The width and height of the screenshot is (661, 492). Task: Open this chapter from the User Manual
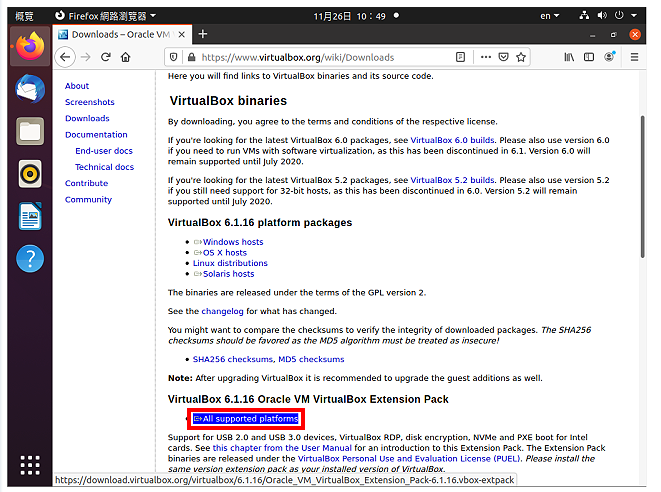(x=282, y=448)
